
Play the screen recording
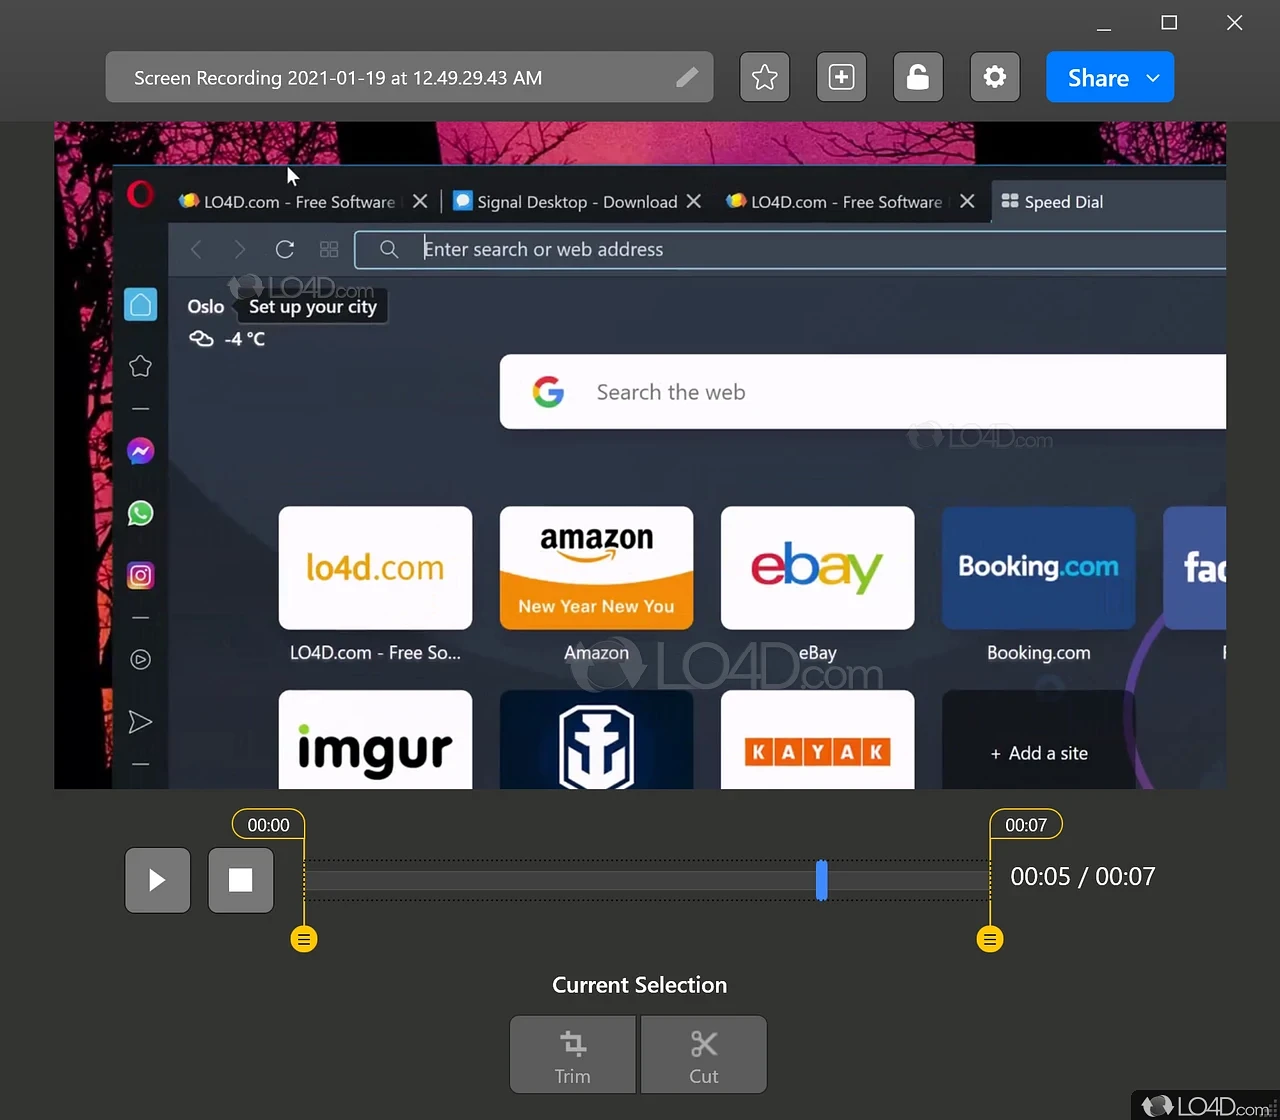click(157, 880)
